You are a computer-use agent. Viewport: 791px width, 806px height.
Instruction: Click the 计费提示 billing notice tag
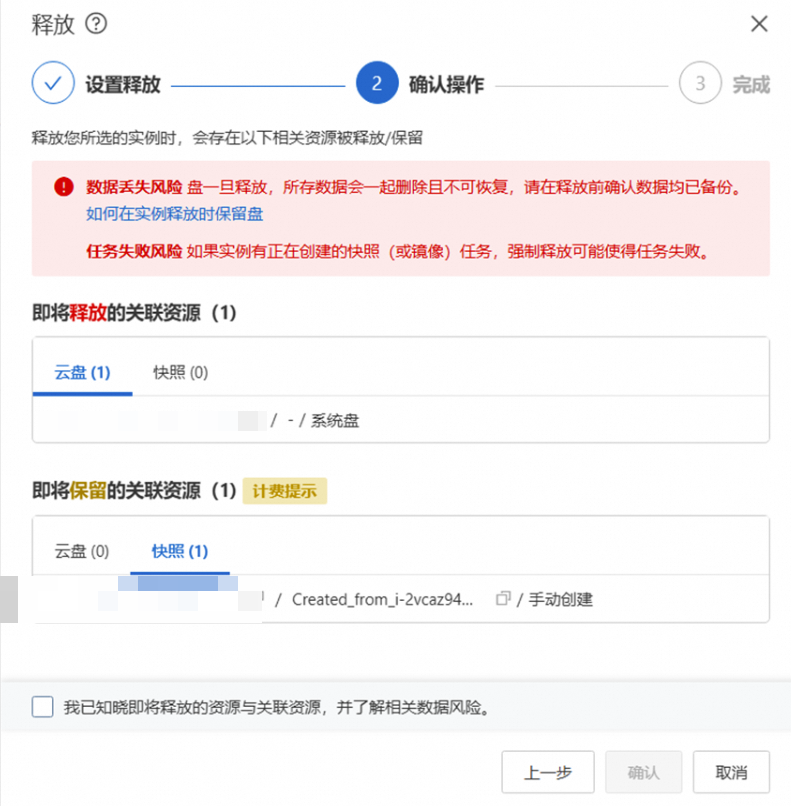(285, 491)
